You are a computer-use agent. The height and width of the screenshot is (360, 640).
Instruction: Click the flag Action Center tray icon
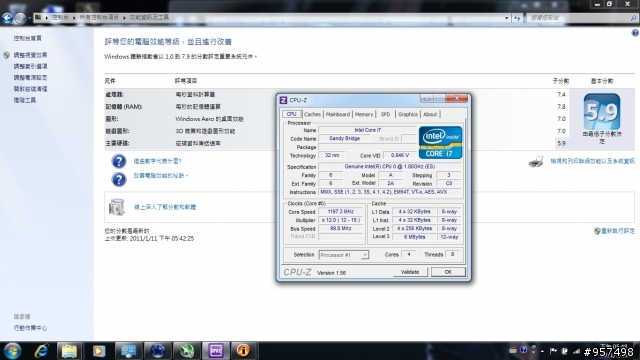pyautogui.click(x=553, y=351)
